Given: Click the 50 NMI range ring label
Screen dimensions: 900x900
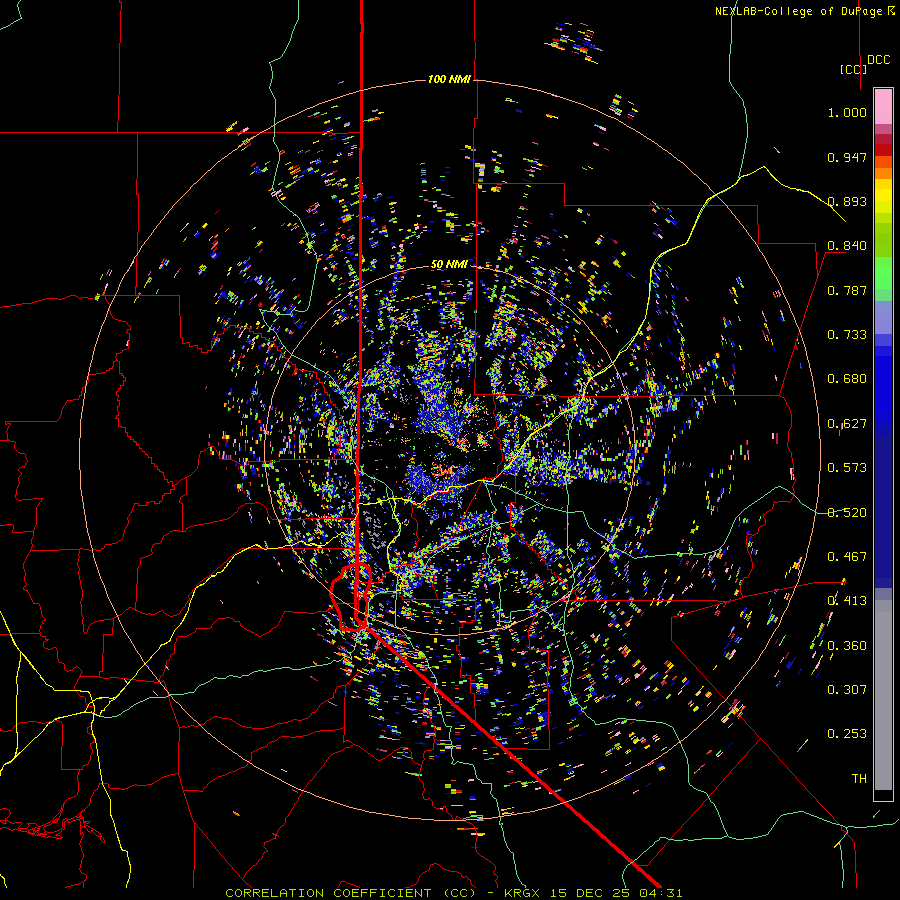Looking at the screenshot, I should point(449,264).
